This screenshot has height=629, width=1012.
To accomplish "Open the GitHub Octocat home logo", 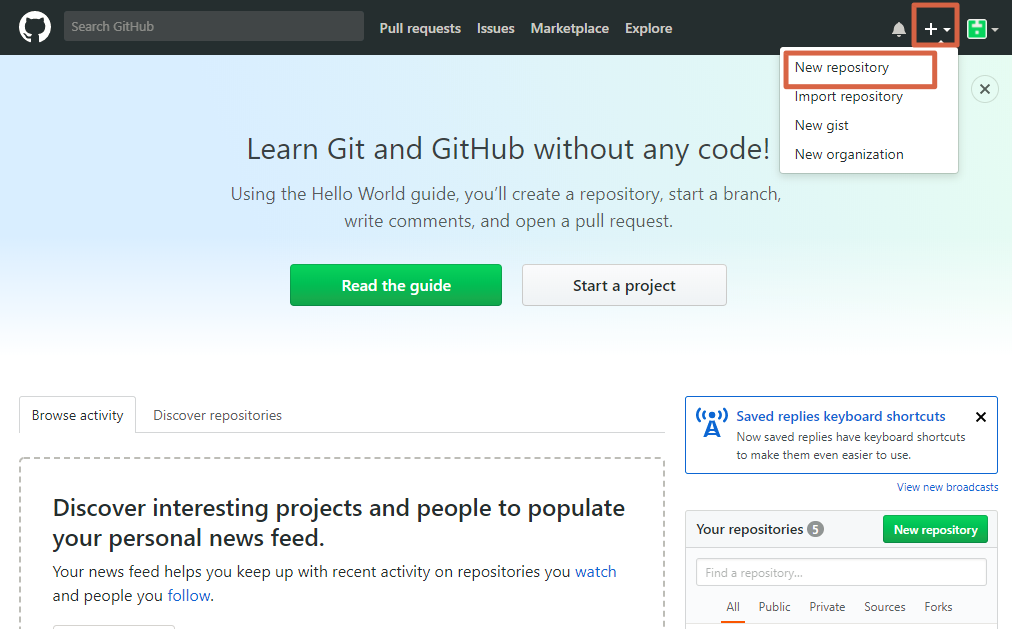I will pos(35,27).
